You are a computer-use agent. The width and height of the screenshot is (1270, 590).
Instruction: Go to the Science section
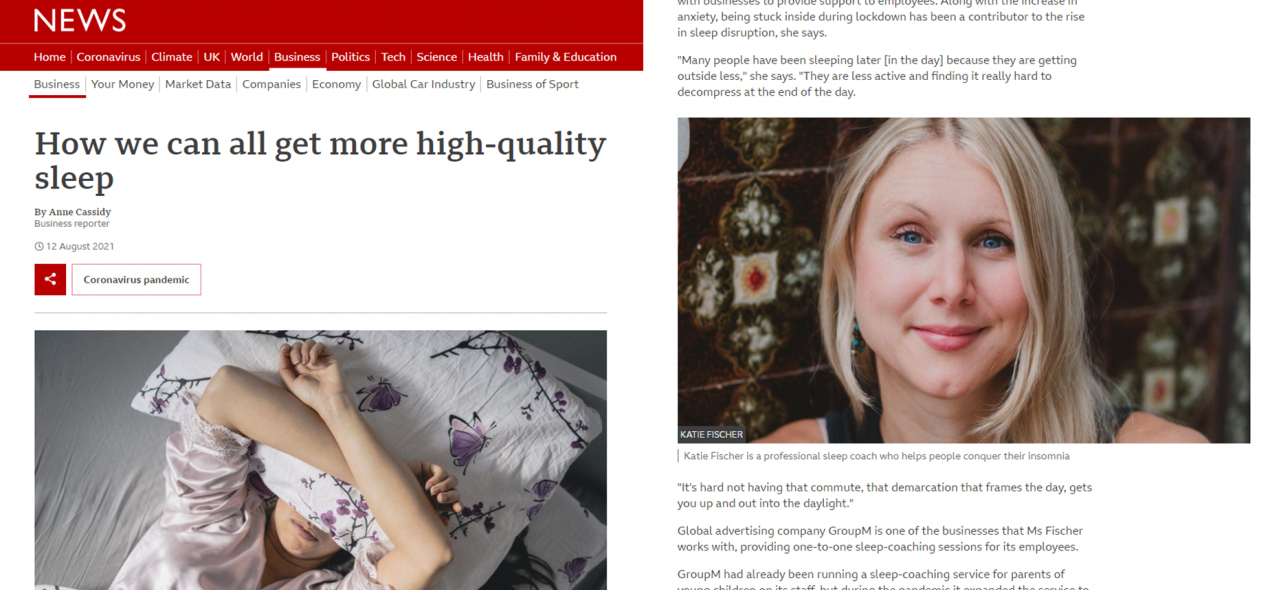[x=437, y=57]
